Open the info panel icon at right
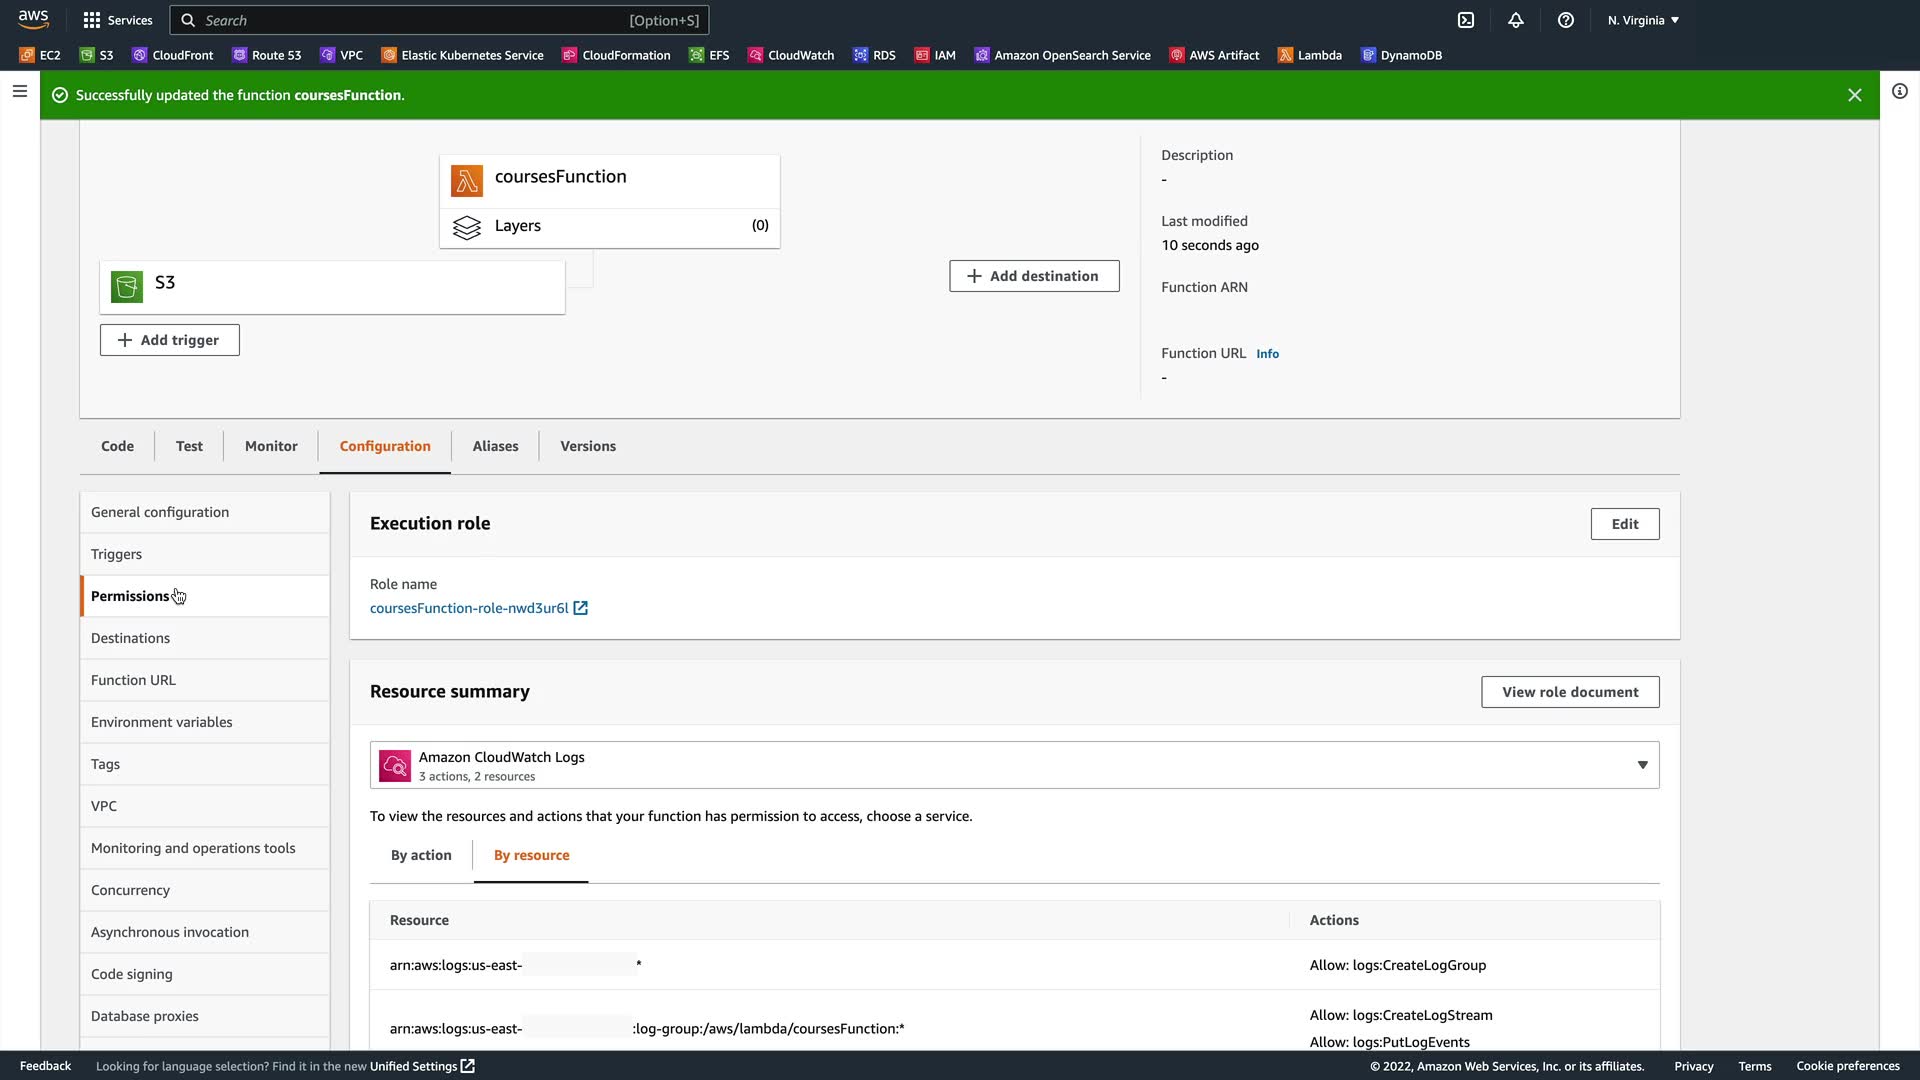The height and width of the screenshot is (1080, 1920). pos(1899,91)
